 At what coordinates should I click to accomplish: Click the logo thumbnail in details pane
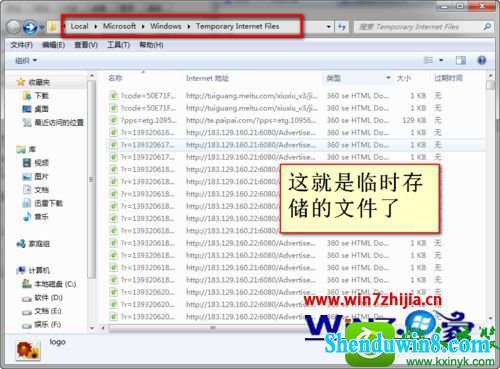pyautogui.click(x=28, y=350)
